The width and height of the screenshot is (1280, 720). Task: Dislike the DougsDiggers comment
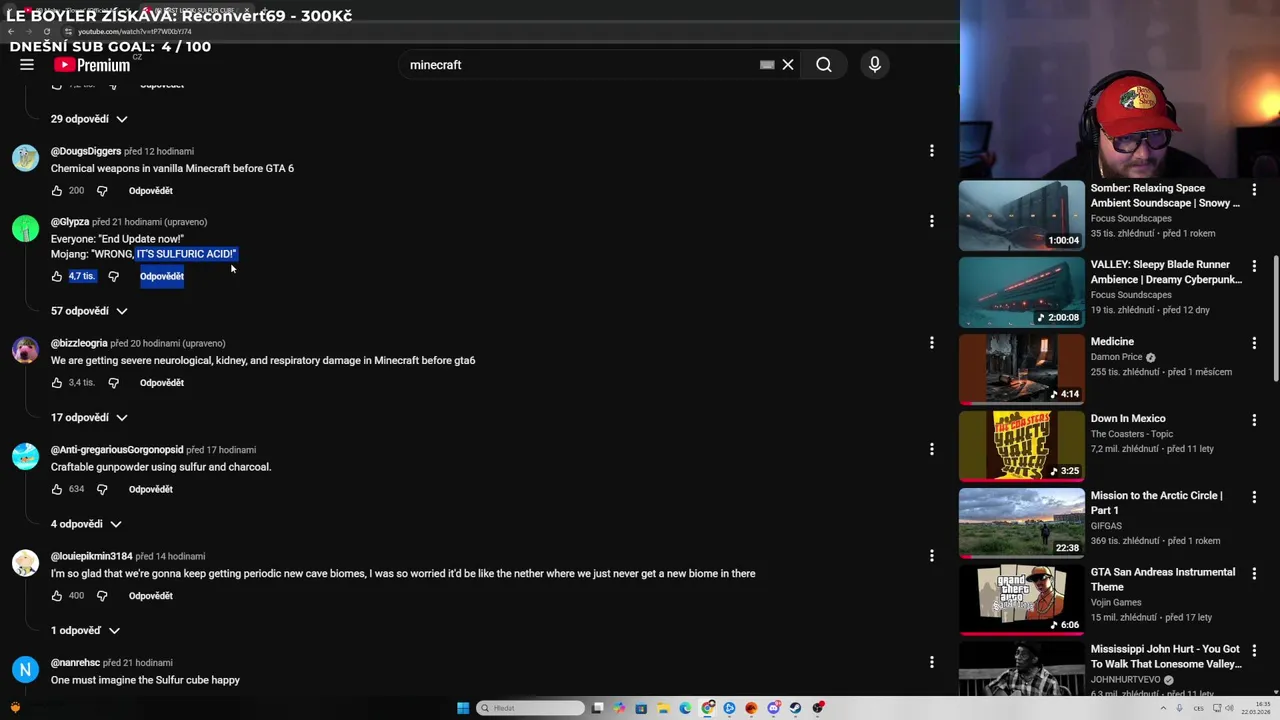[x=102, y=191]
